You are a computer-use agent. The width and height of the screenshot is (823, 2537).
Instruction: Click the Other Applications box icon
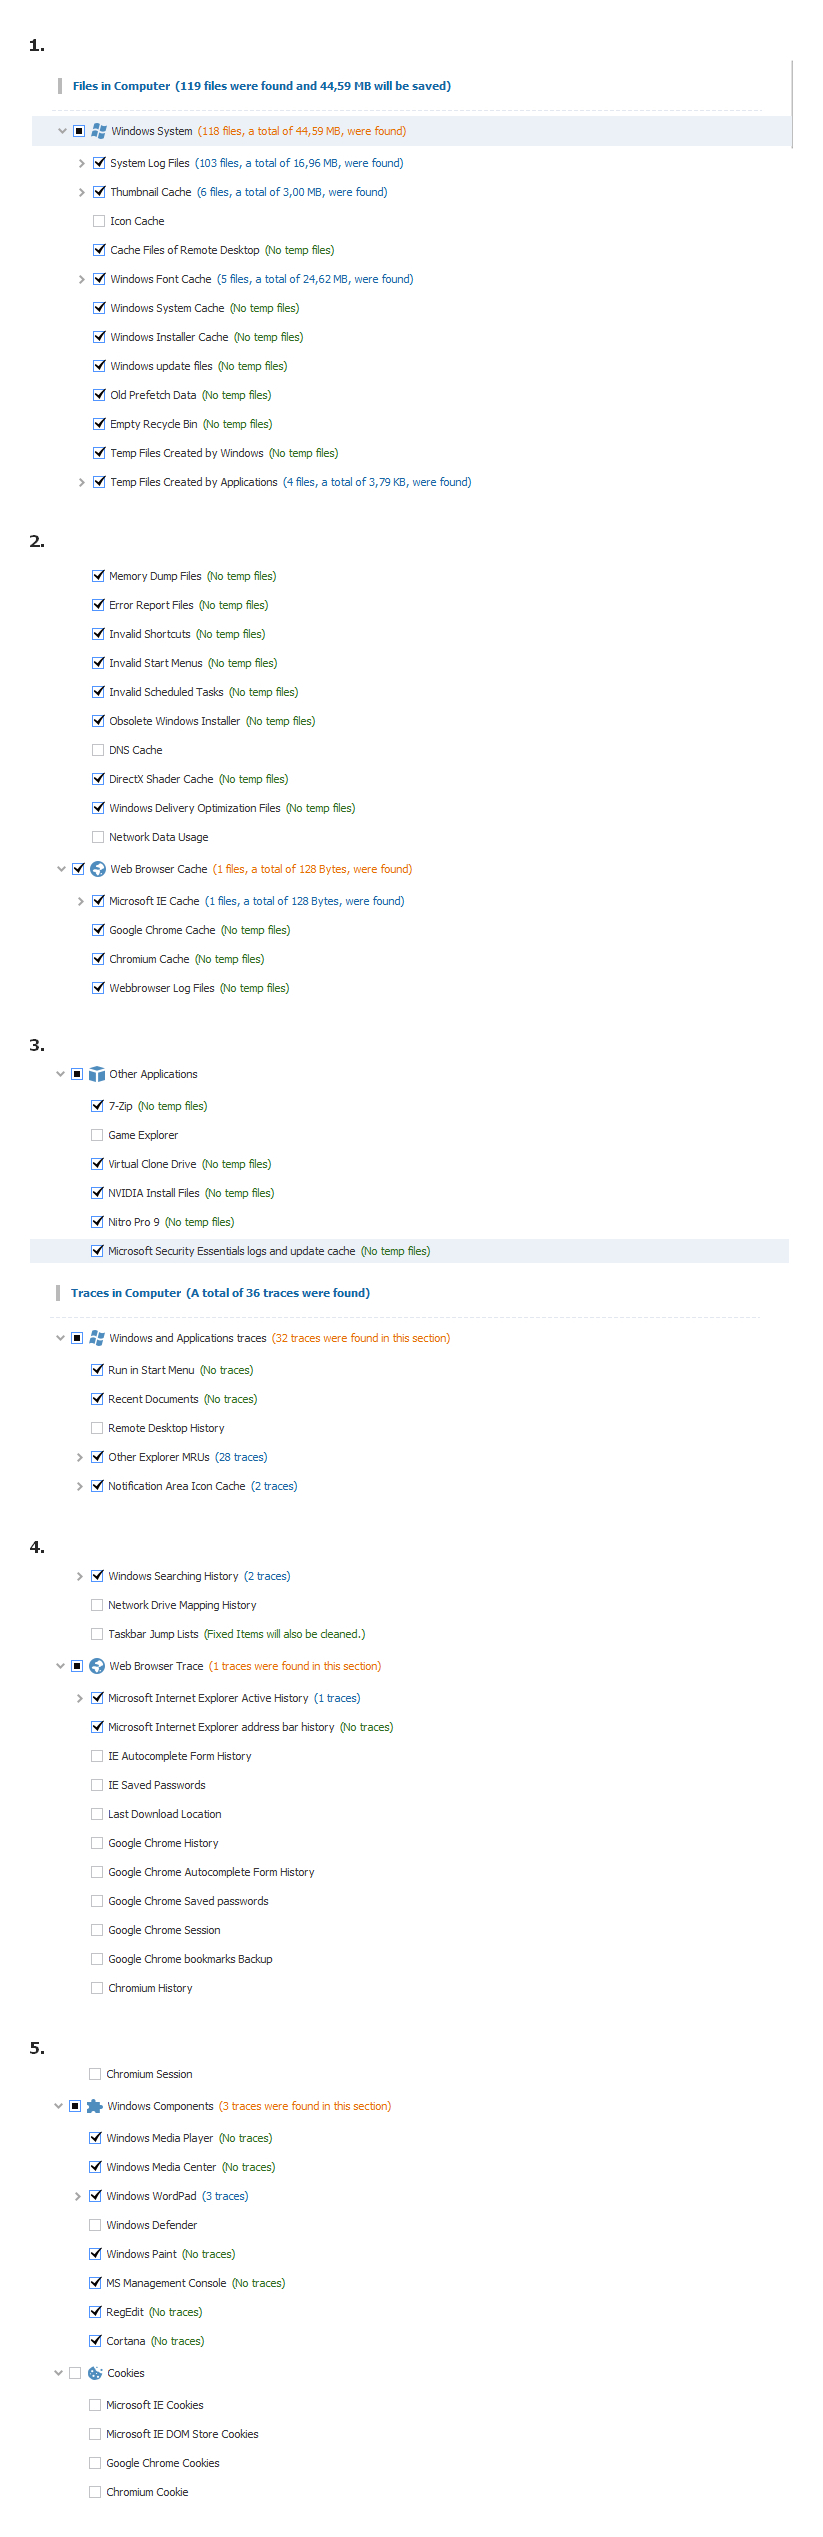(97, 1074)
